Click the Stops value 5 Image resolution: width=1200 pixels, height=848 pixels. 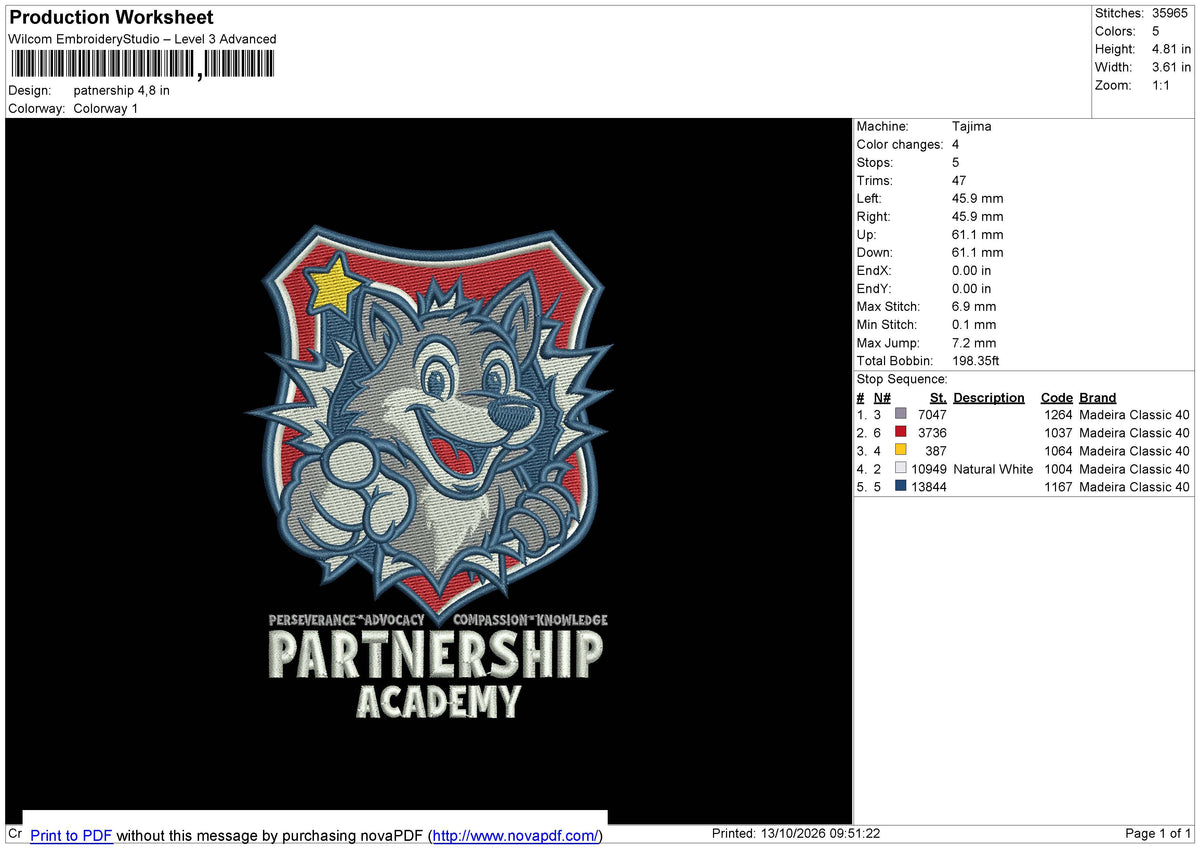coord(956,162)
